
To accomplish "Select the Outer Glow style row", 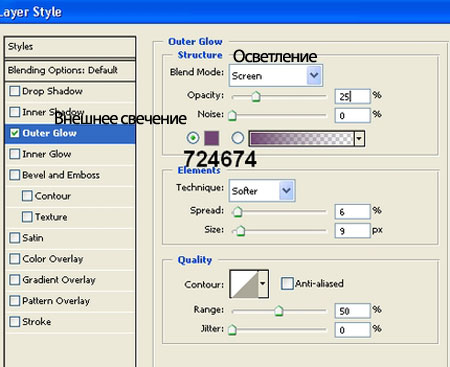I will pos(70,133).
